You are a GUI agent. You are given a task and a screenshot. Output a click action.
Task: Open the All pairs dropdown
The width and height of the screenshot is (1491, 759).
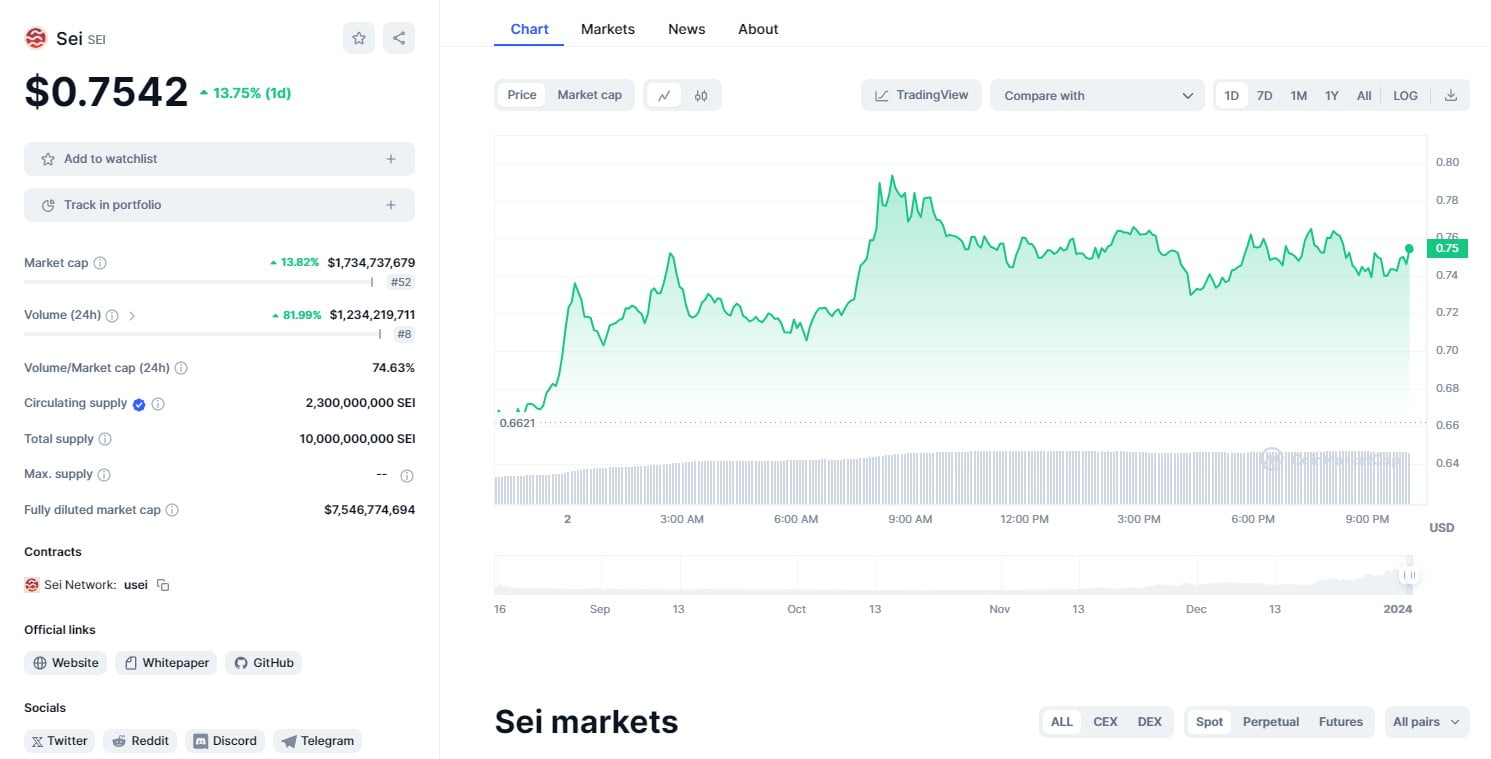click(1427, 722)
